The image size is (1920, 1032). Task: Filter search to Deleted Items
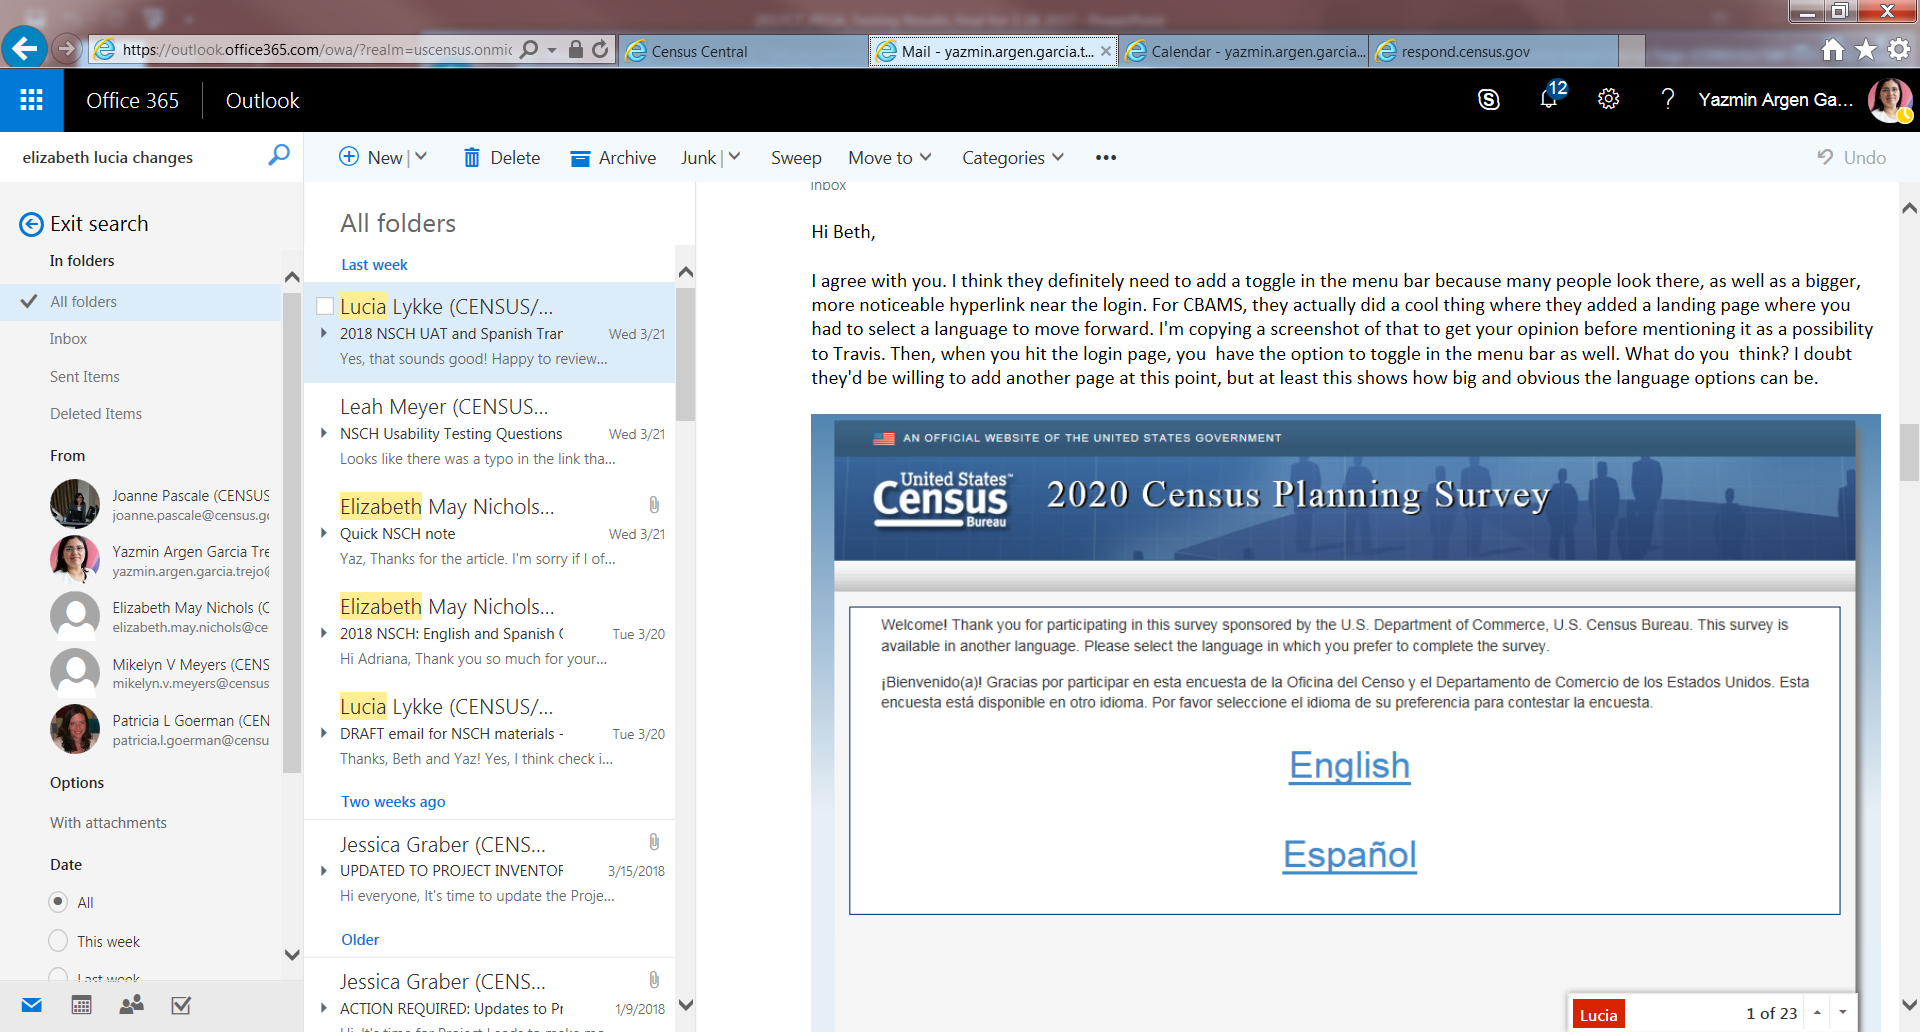pos(96,414)
